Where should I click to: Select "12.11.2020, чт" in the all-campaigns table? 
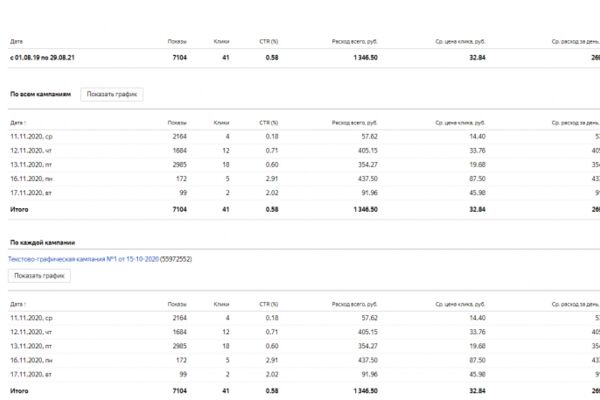click(31, 151)
